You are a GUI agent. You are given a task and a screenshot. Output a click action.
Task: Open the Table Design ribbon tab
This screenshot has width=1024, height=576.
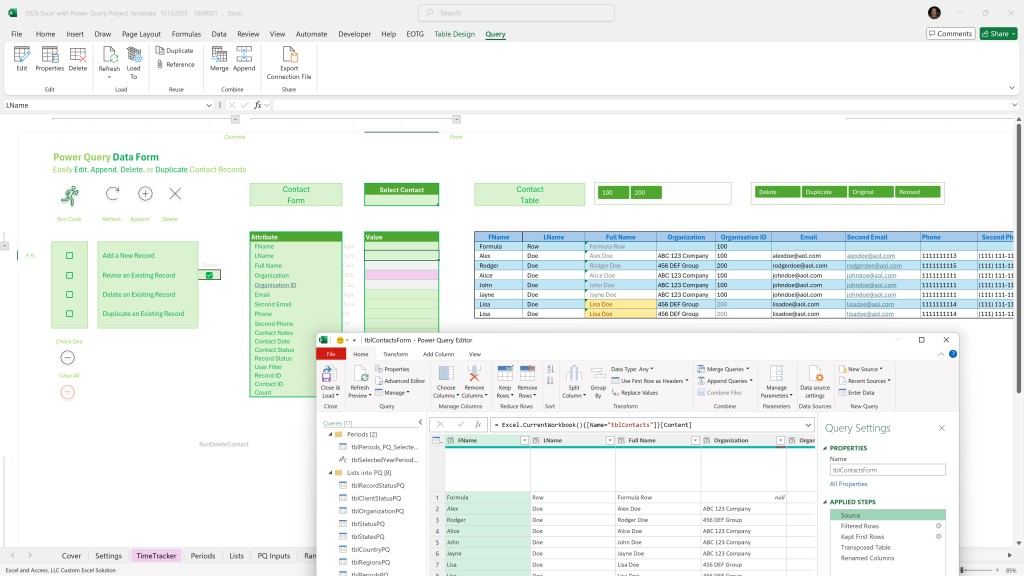(x=455, y=34)
